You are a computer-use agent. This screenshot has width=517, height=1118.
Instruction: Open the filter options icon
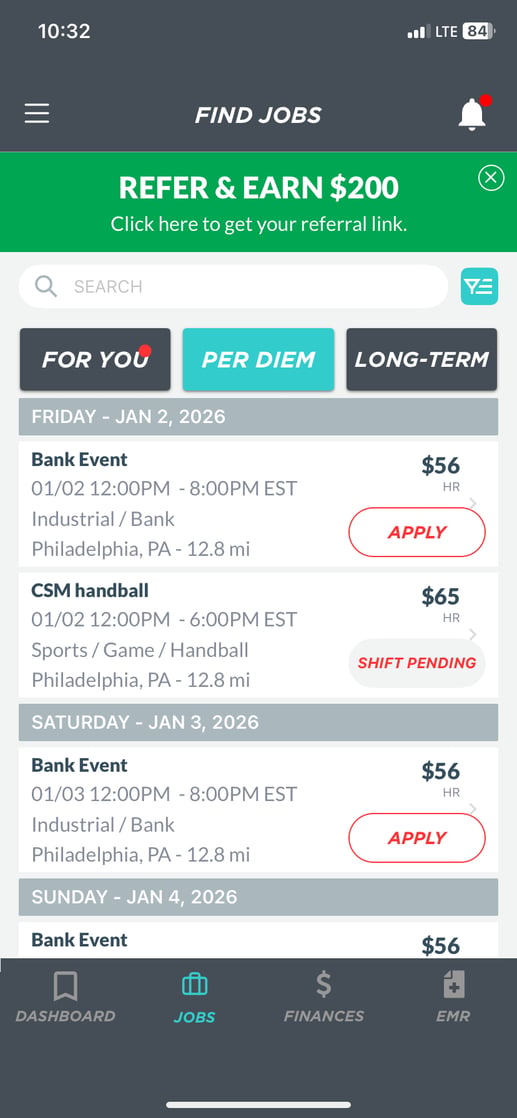tap(479, 287)
